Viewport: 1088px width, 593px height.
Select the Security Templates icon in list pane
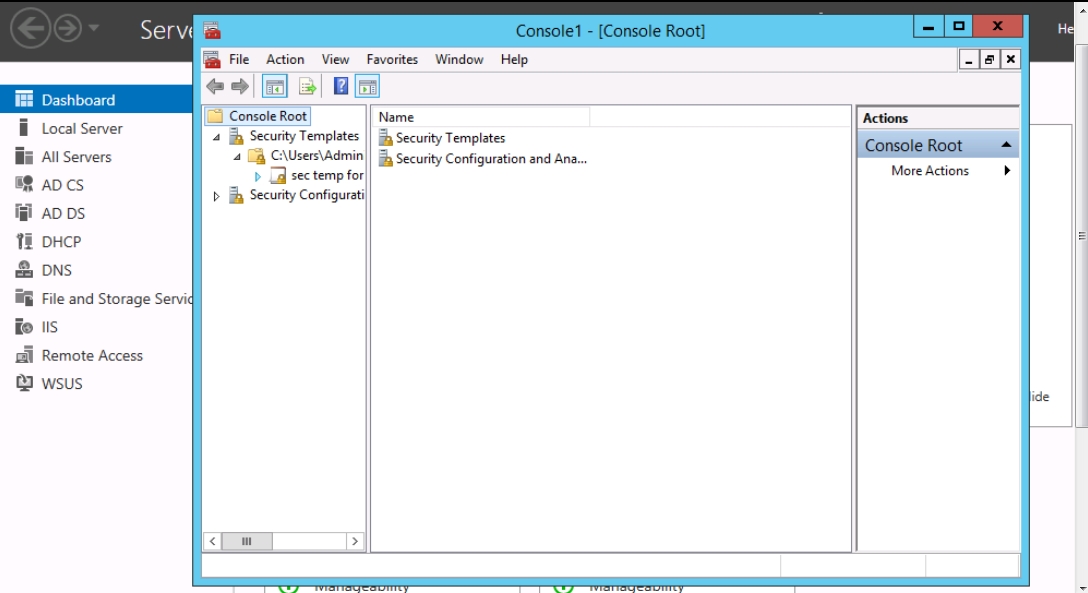tap(385, 138)
